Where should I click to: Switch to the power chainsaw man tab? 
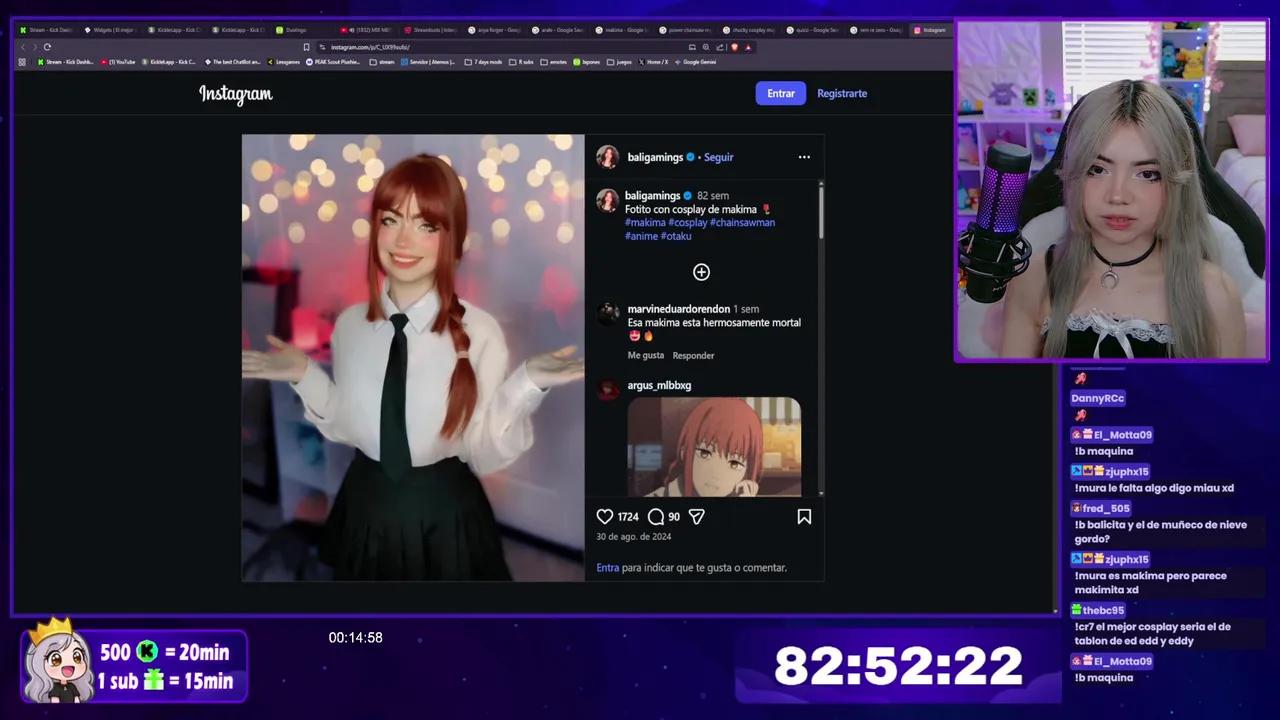pos(686,30)
